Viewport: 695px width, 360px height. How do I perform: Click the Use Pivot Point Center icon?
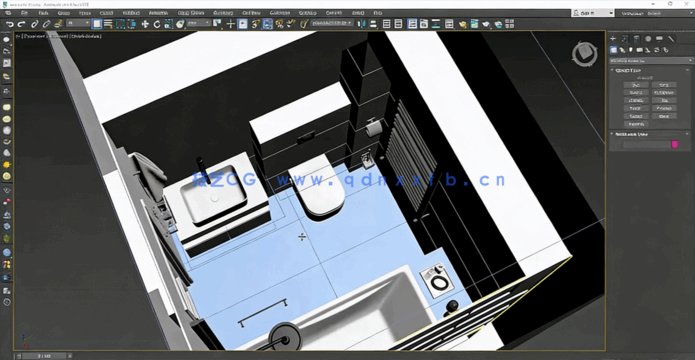click(x=217, y=24)
